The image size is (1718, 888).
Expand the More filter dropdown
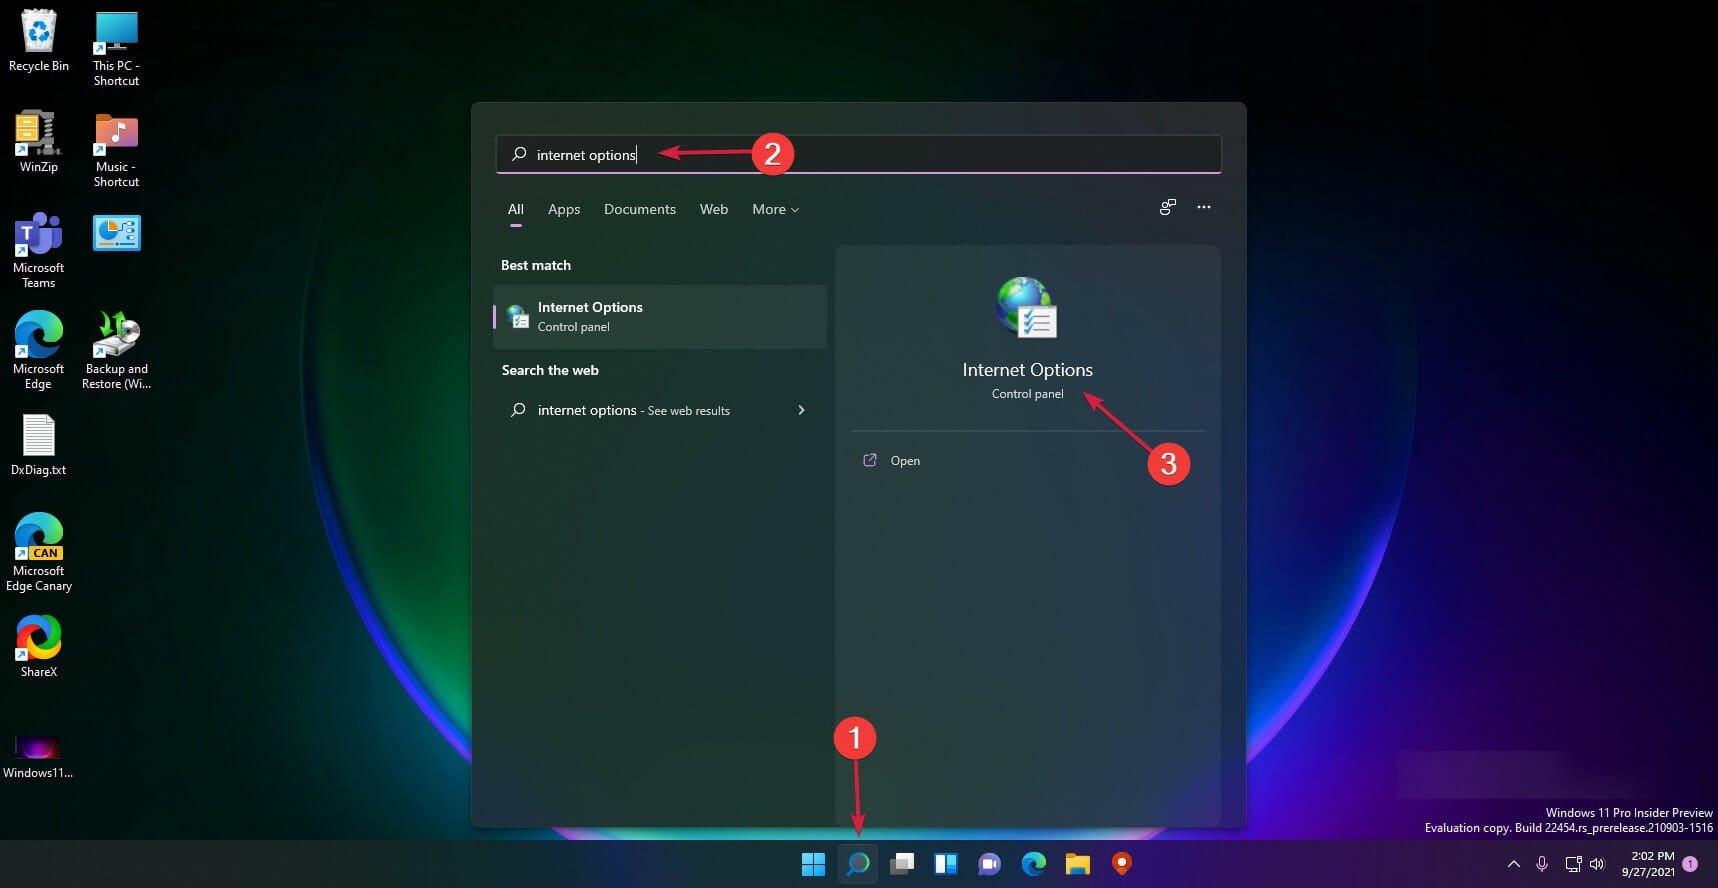point(775,209)
